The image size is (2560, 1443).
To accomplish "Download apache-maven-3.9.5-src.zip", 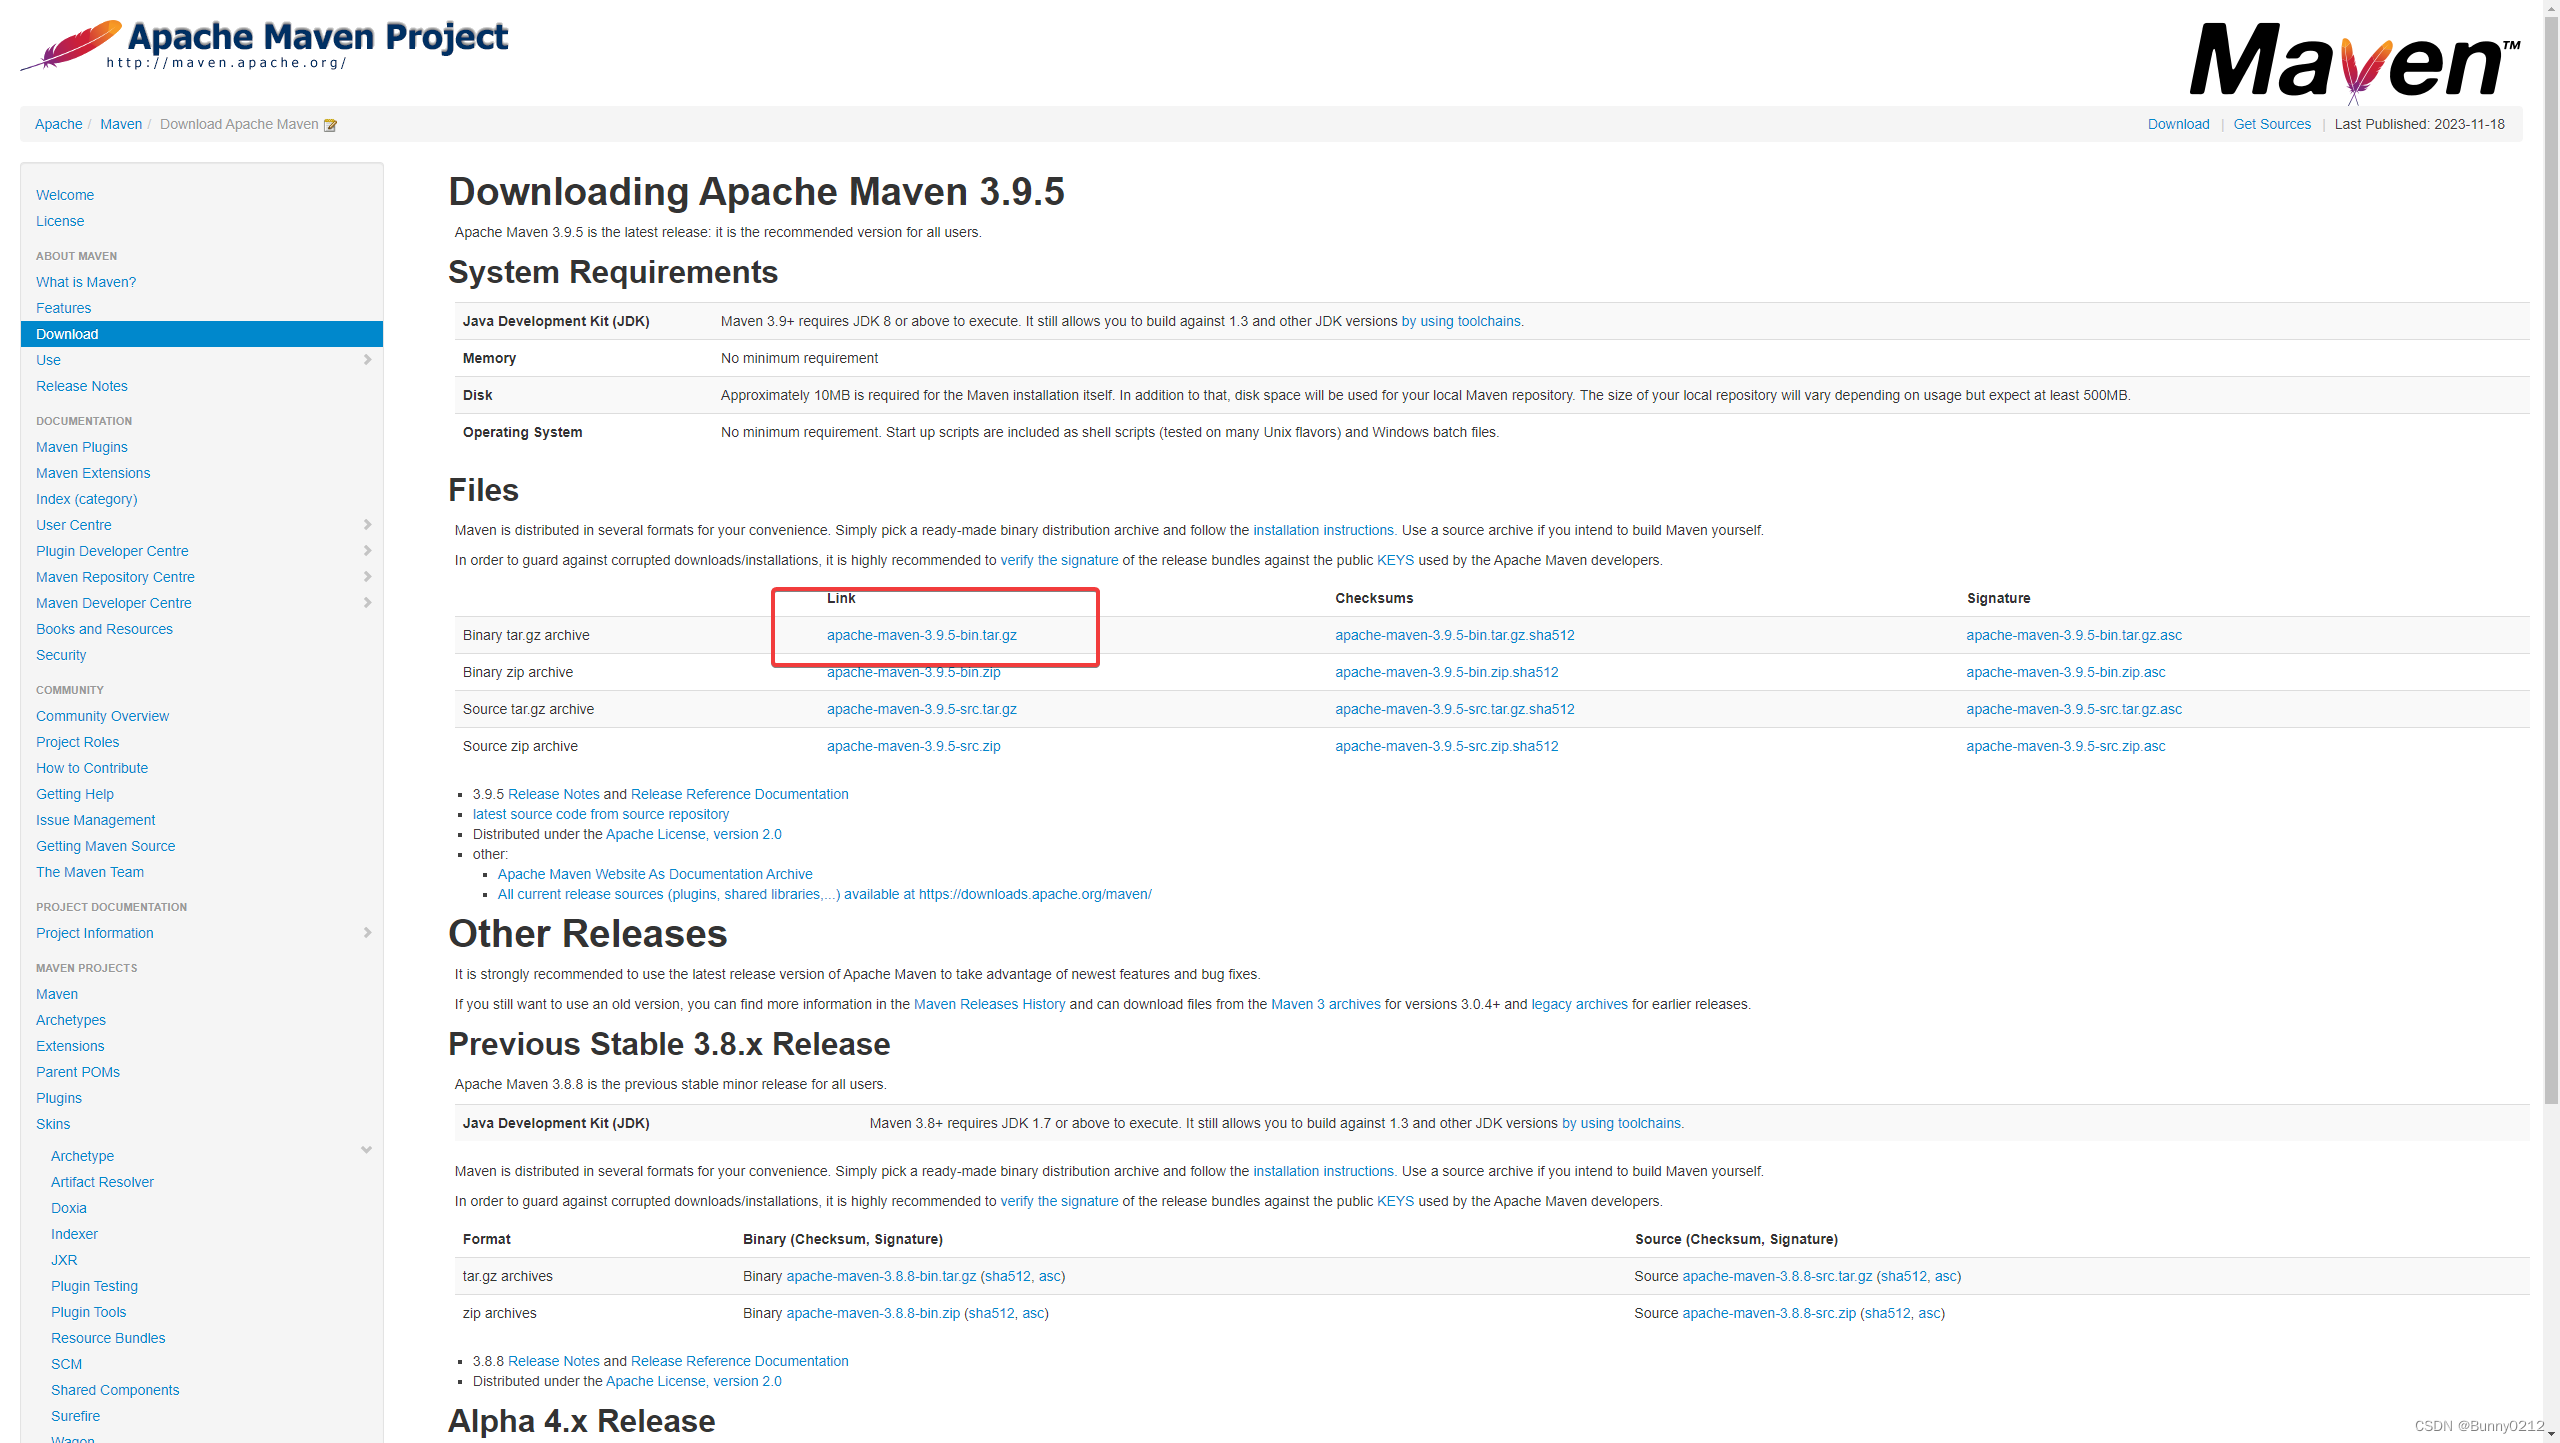I will (913, 746).
